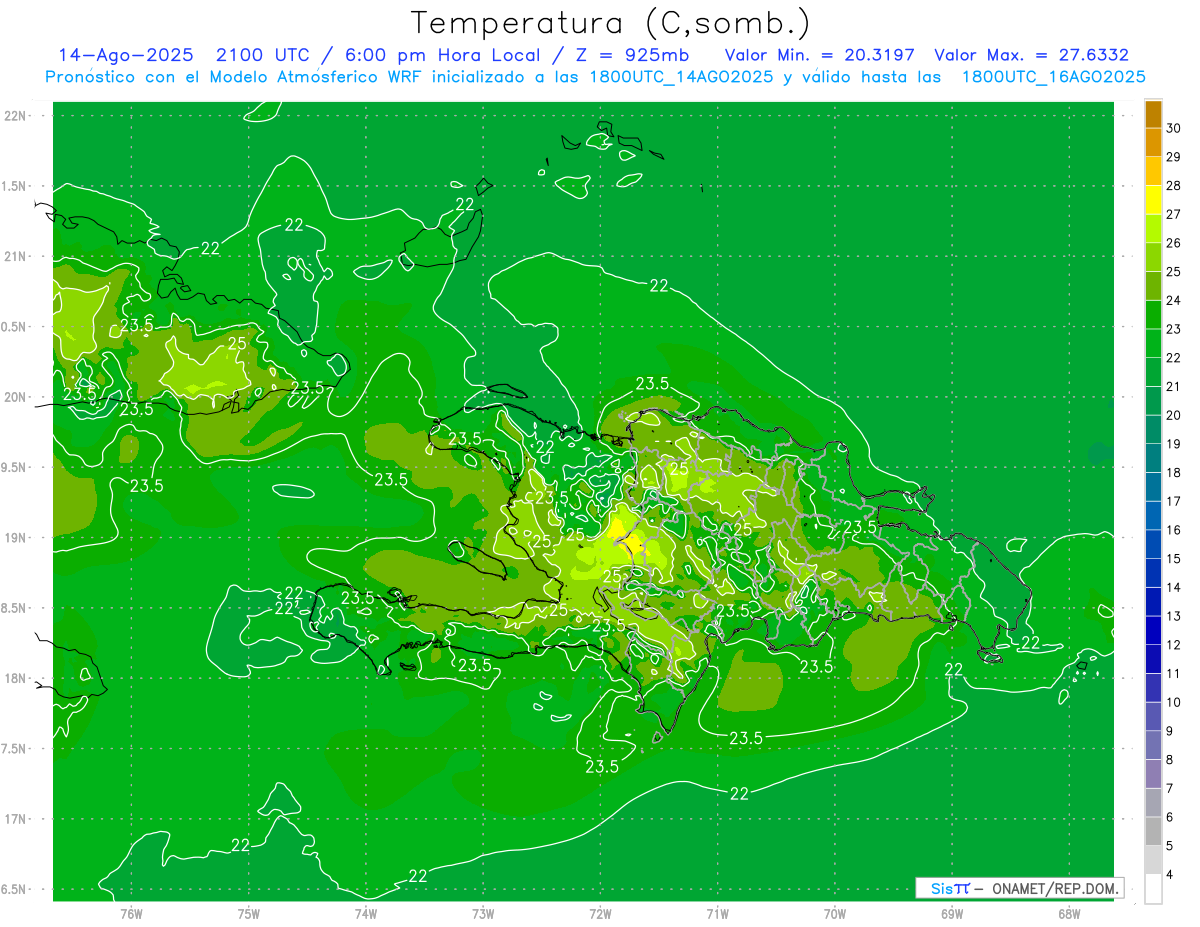Click the 'ONAMET/REP.DOM.' credit box
This screenshot has height=927, width=1200.
(x=1019, y=888)
